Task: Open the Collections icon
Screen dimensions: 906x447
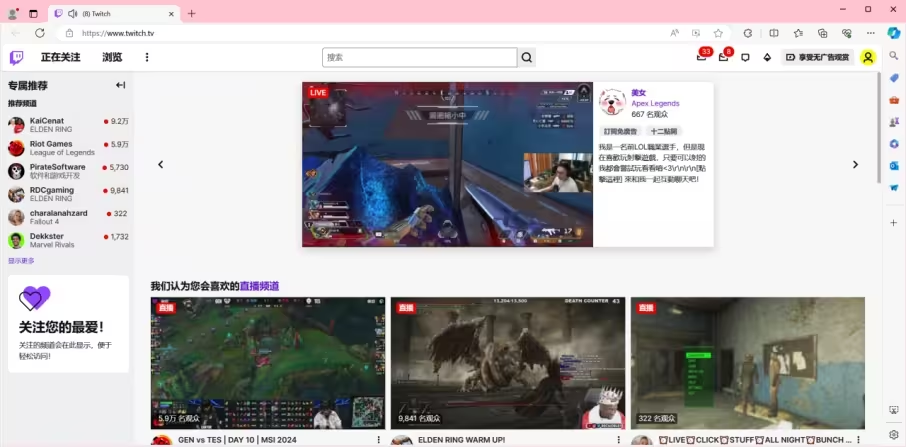Action: (x=823, y=33)
